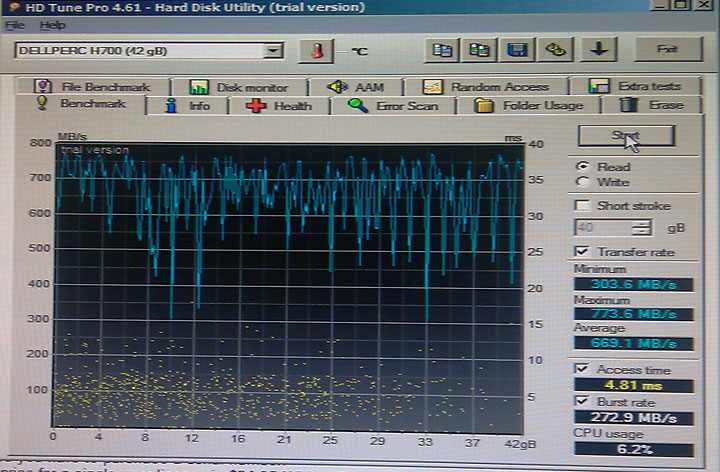Copy info to clipboard toolbar icon

coord(442,50)
